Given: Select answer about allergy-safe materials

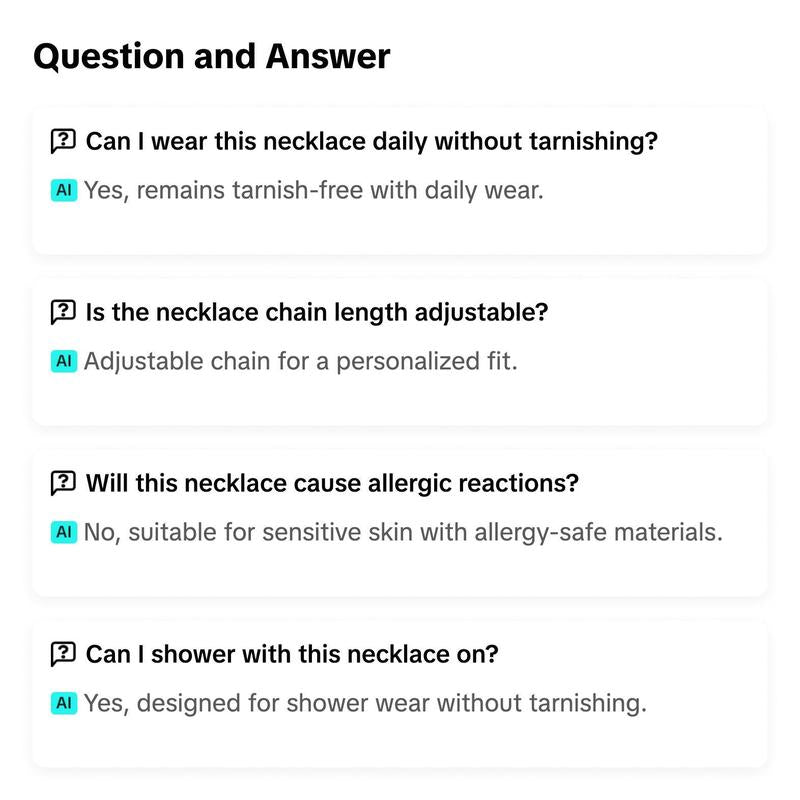Looking at the screenshot, I should [x=403, y=533].
